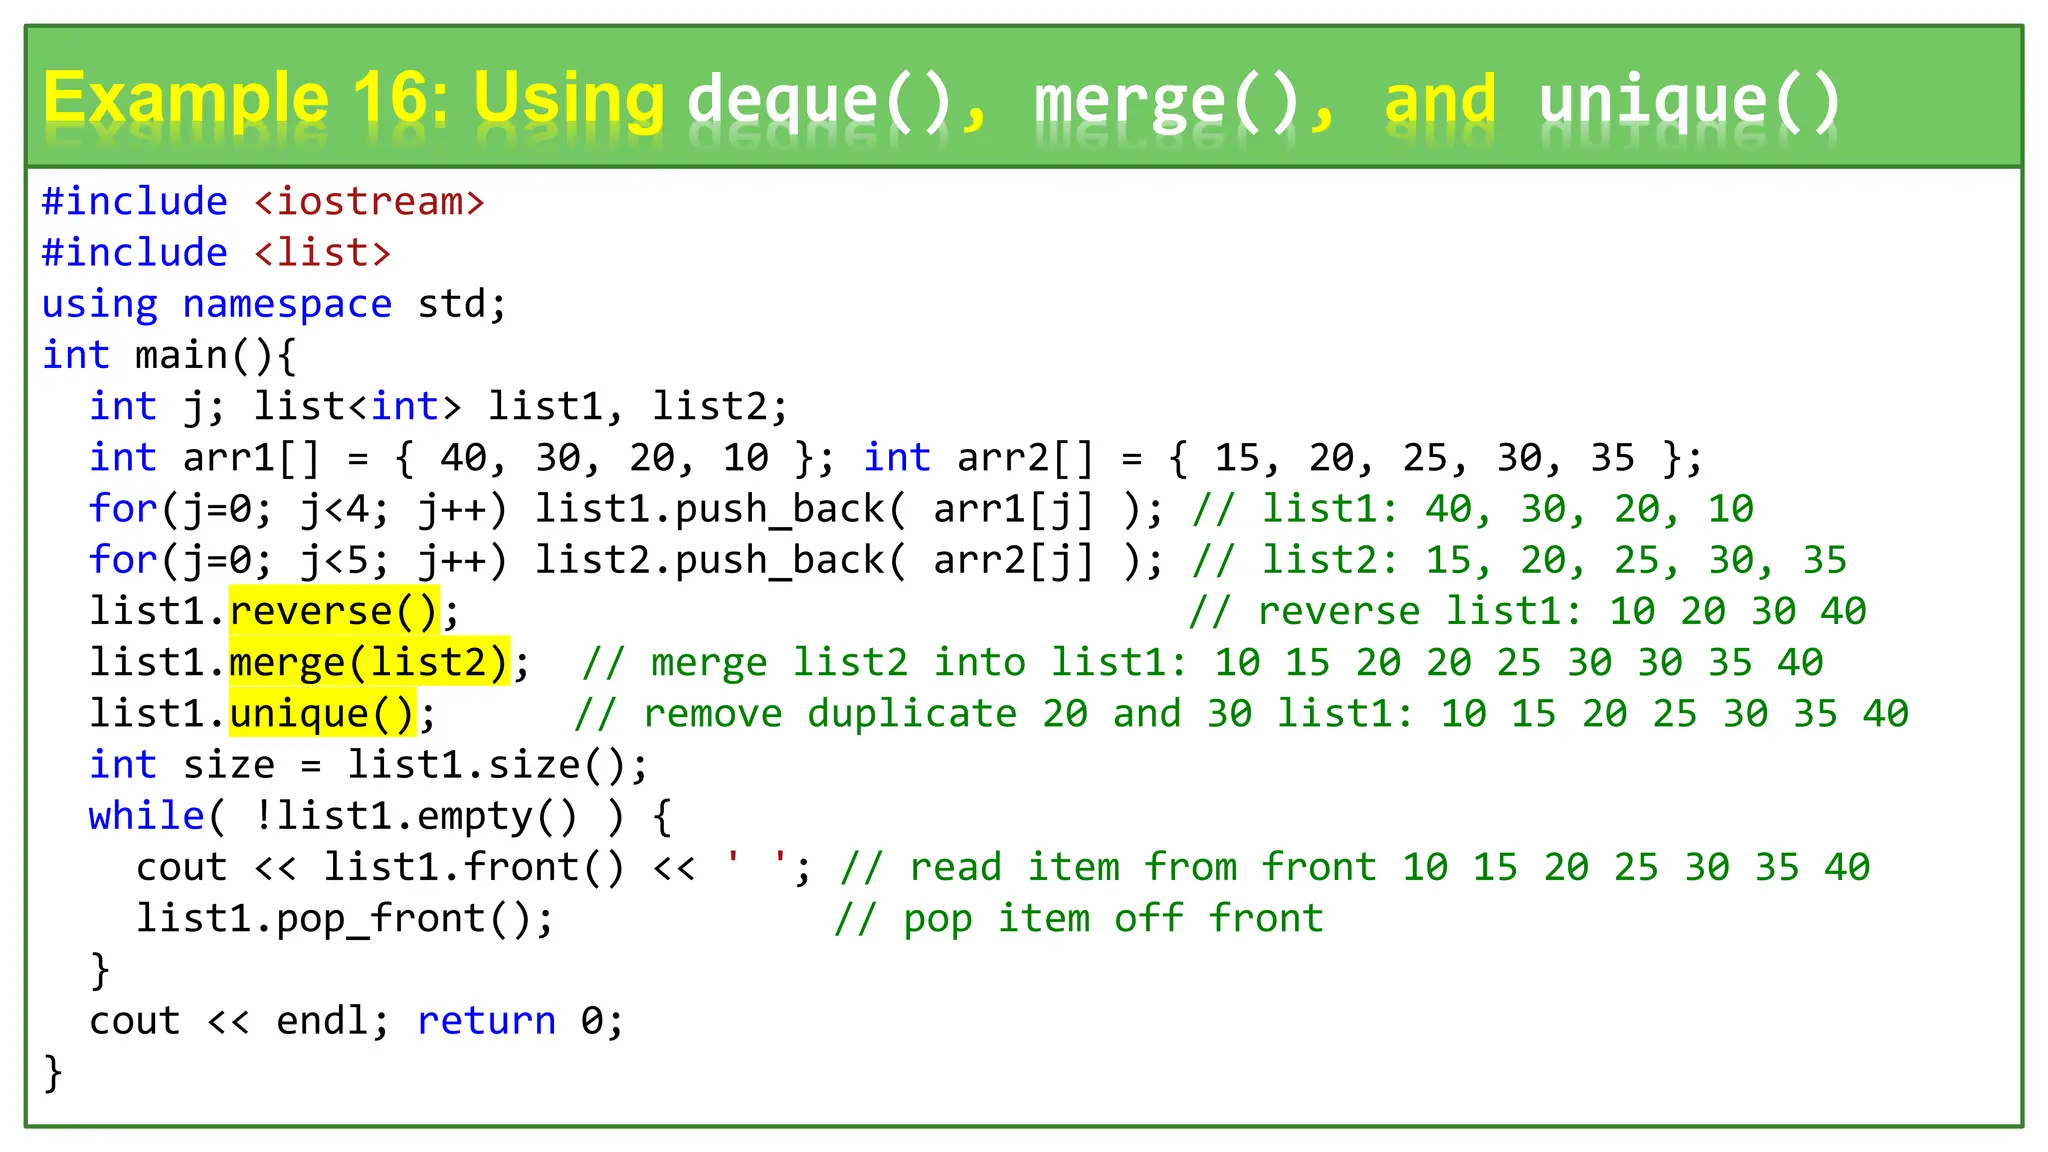Click comment '// list2: 15, 20, 25, 30, 35'
This screenshot has height=1152, width=2048.
1520,560
